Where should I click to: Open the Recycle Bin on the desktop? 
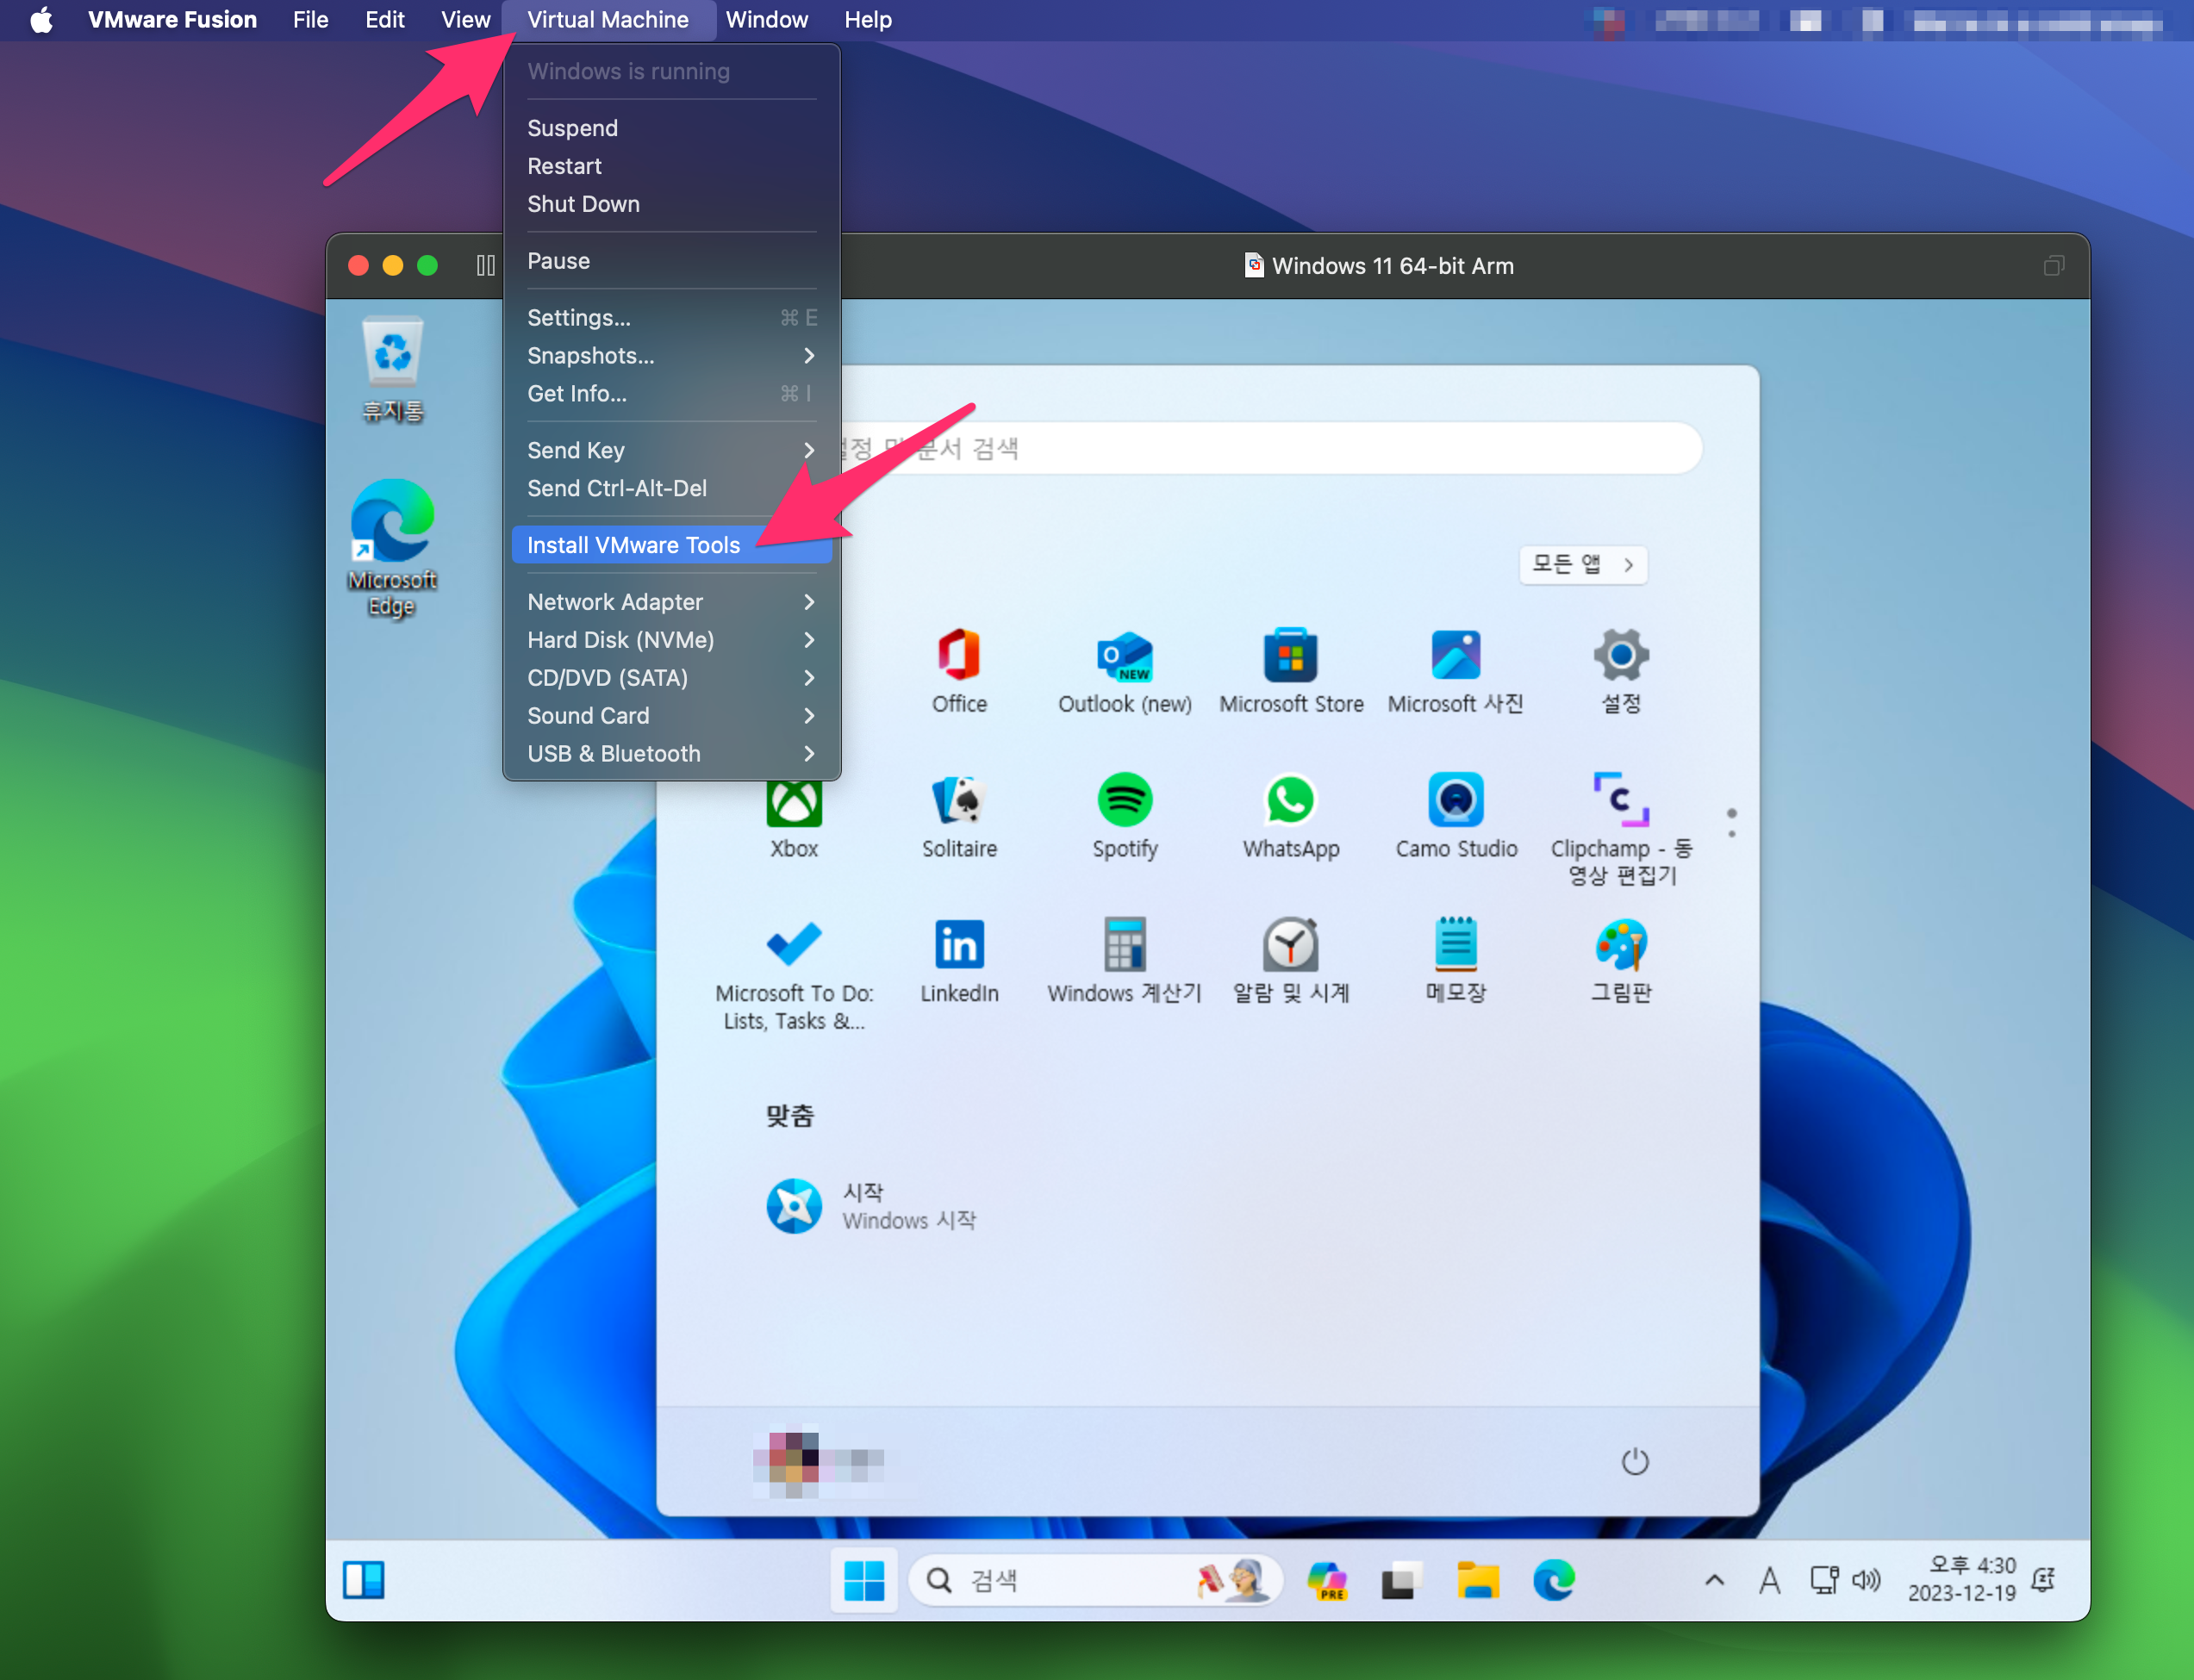tap(392, 354)
